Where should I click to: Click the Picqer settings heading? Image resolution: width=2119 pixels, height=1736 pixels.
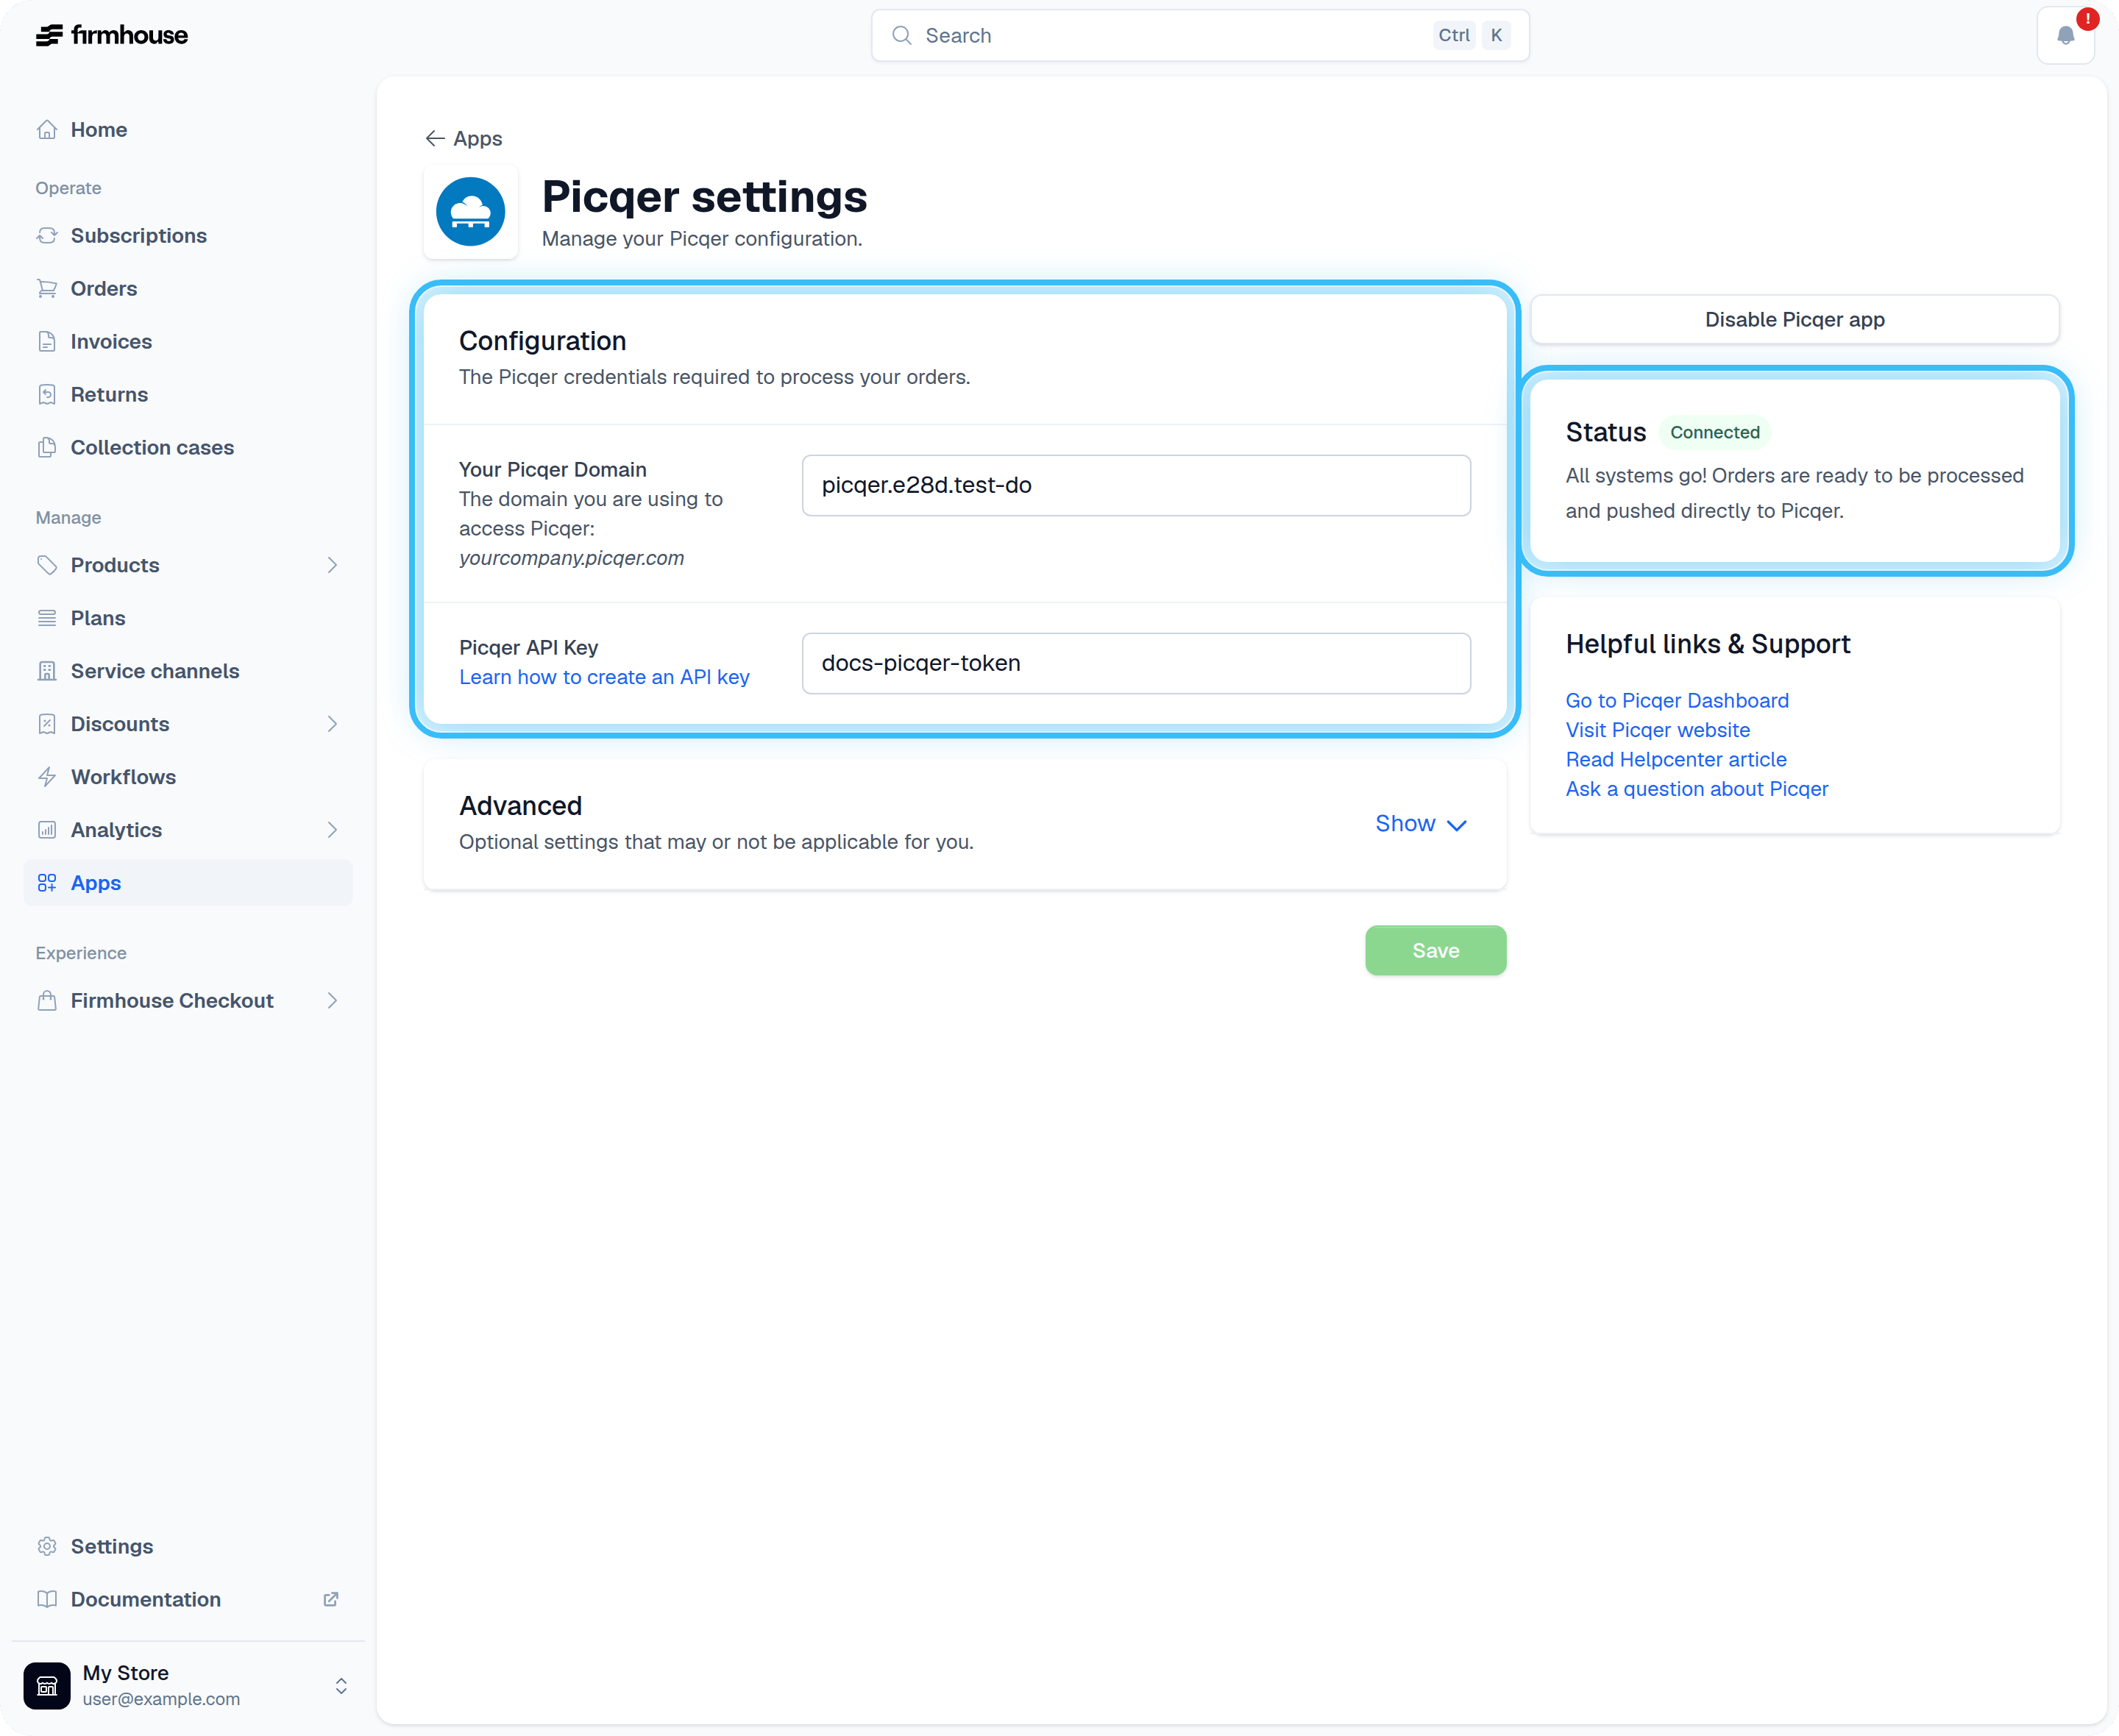(x=704, y=196)
